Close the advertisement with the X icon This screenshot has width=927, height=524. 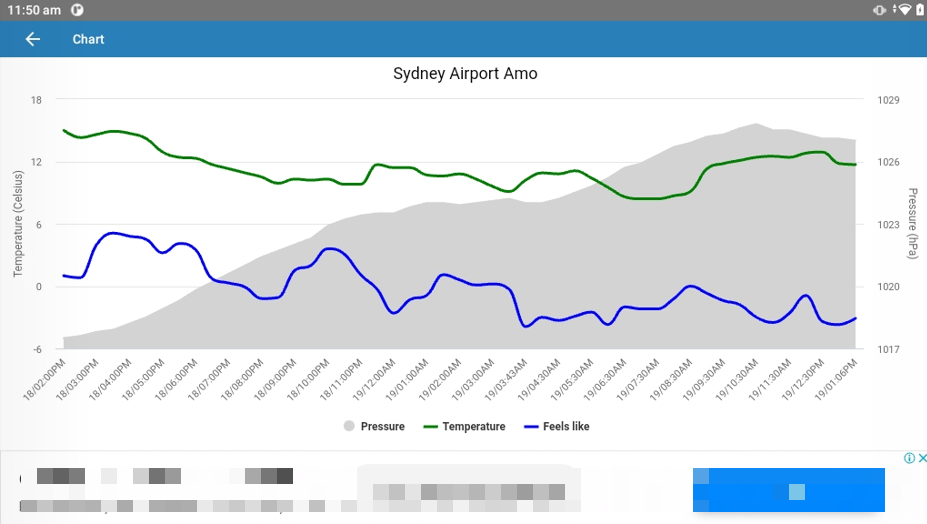tap(922, 459)
